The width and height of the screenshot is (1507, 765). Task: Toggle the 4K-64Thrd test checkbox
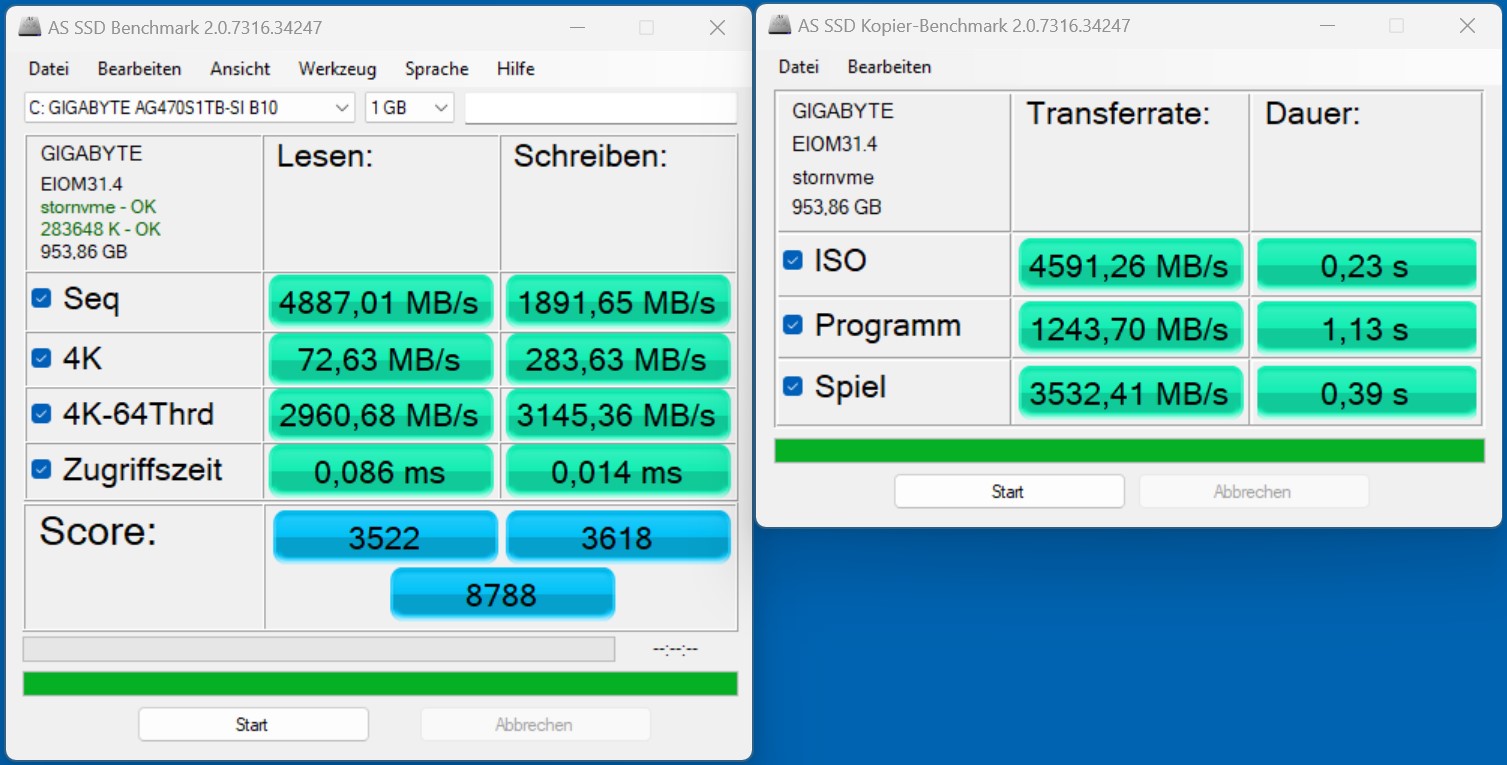pos(41,413)
